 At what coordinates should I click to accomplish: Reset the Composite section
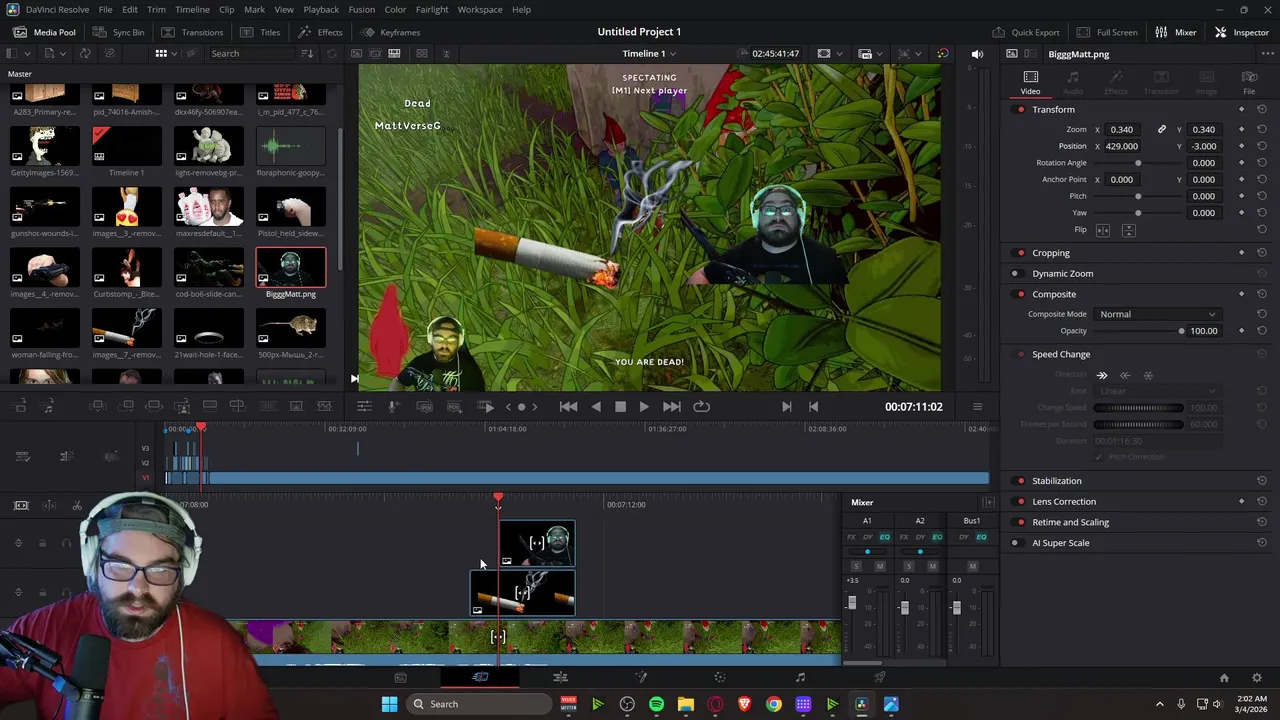pos(1262,294)
